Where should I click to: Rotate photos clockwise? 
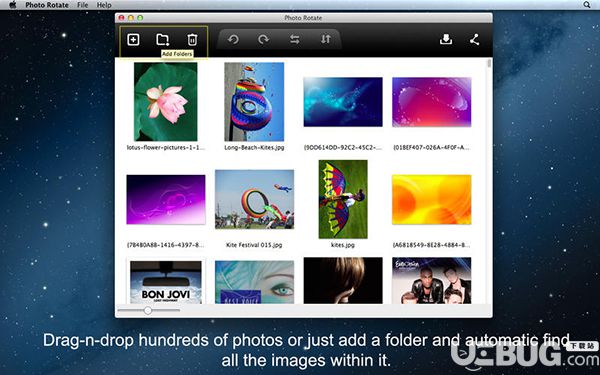tap(263, 39)
